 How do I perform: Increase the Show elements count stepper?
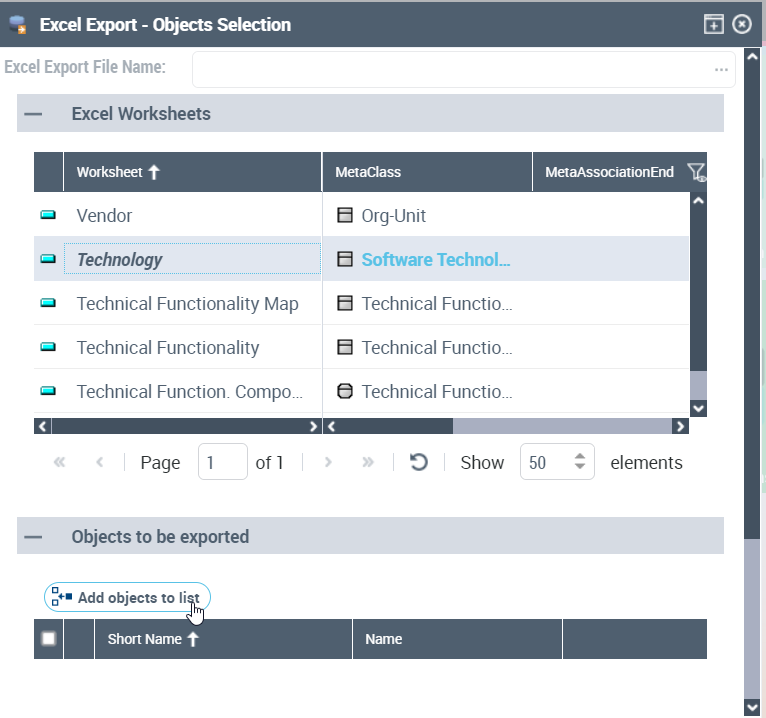pos(579,456)
